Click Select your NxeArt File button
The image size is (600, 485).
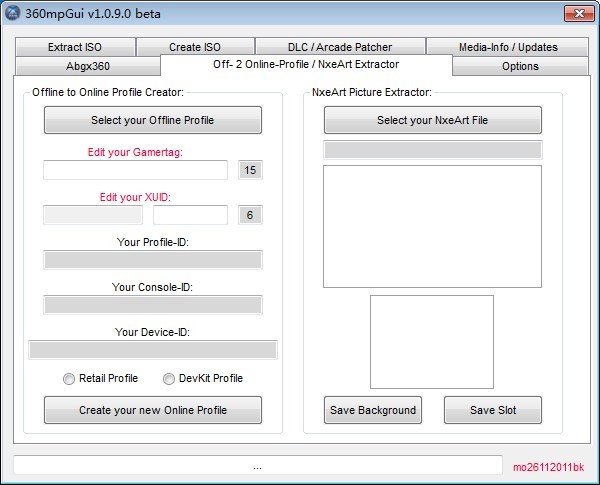(433, 120)
